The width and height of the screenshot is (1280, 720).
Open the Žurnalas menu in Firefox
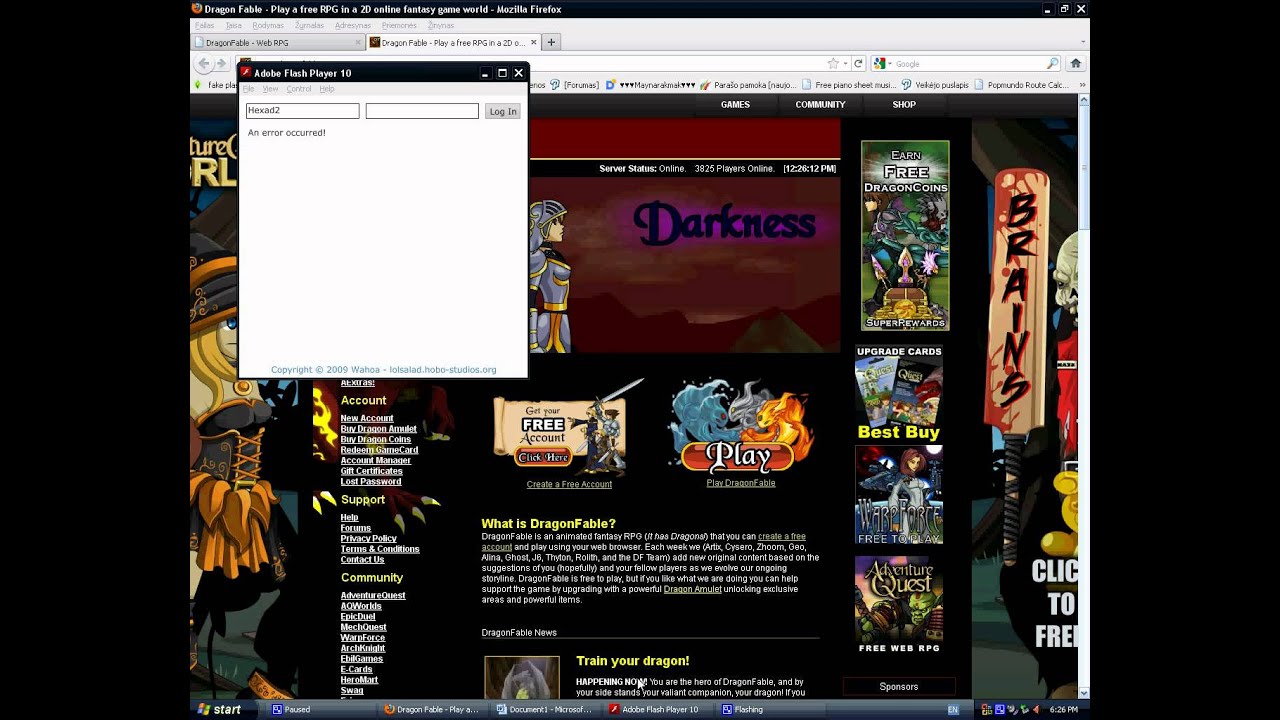[x=309, y=25]
